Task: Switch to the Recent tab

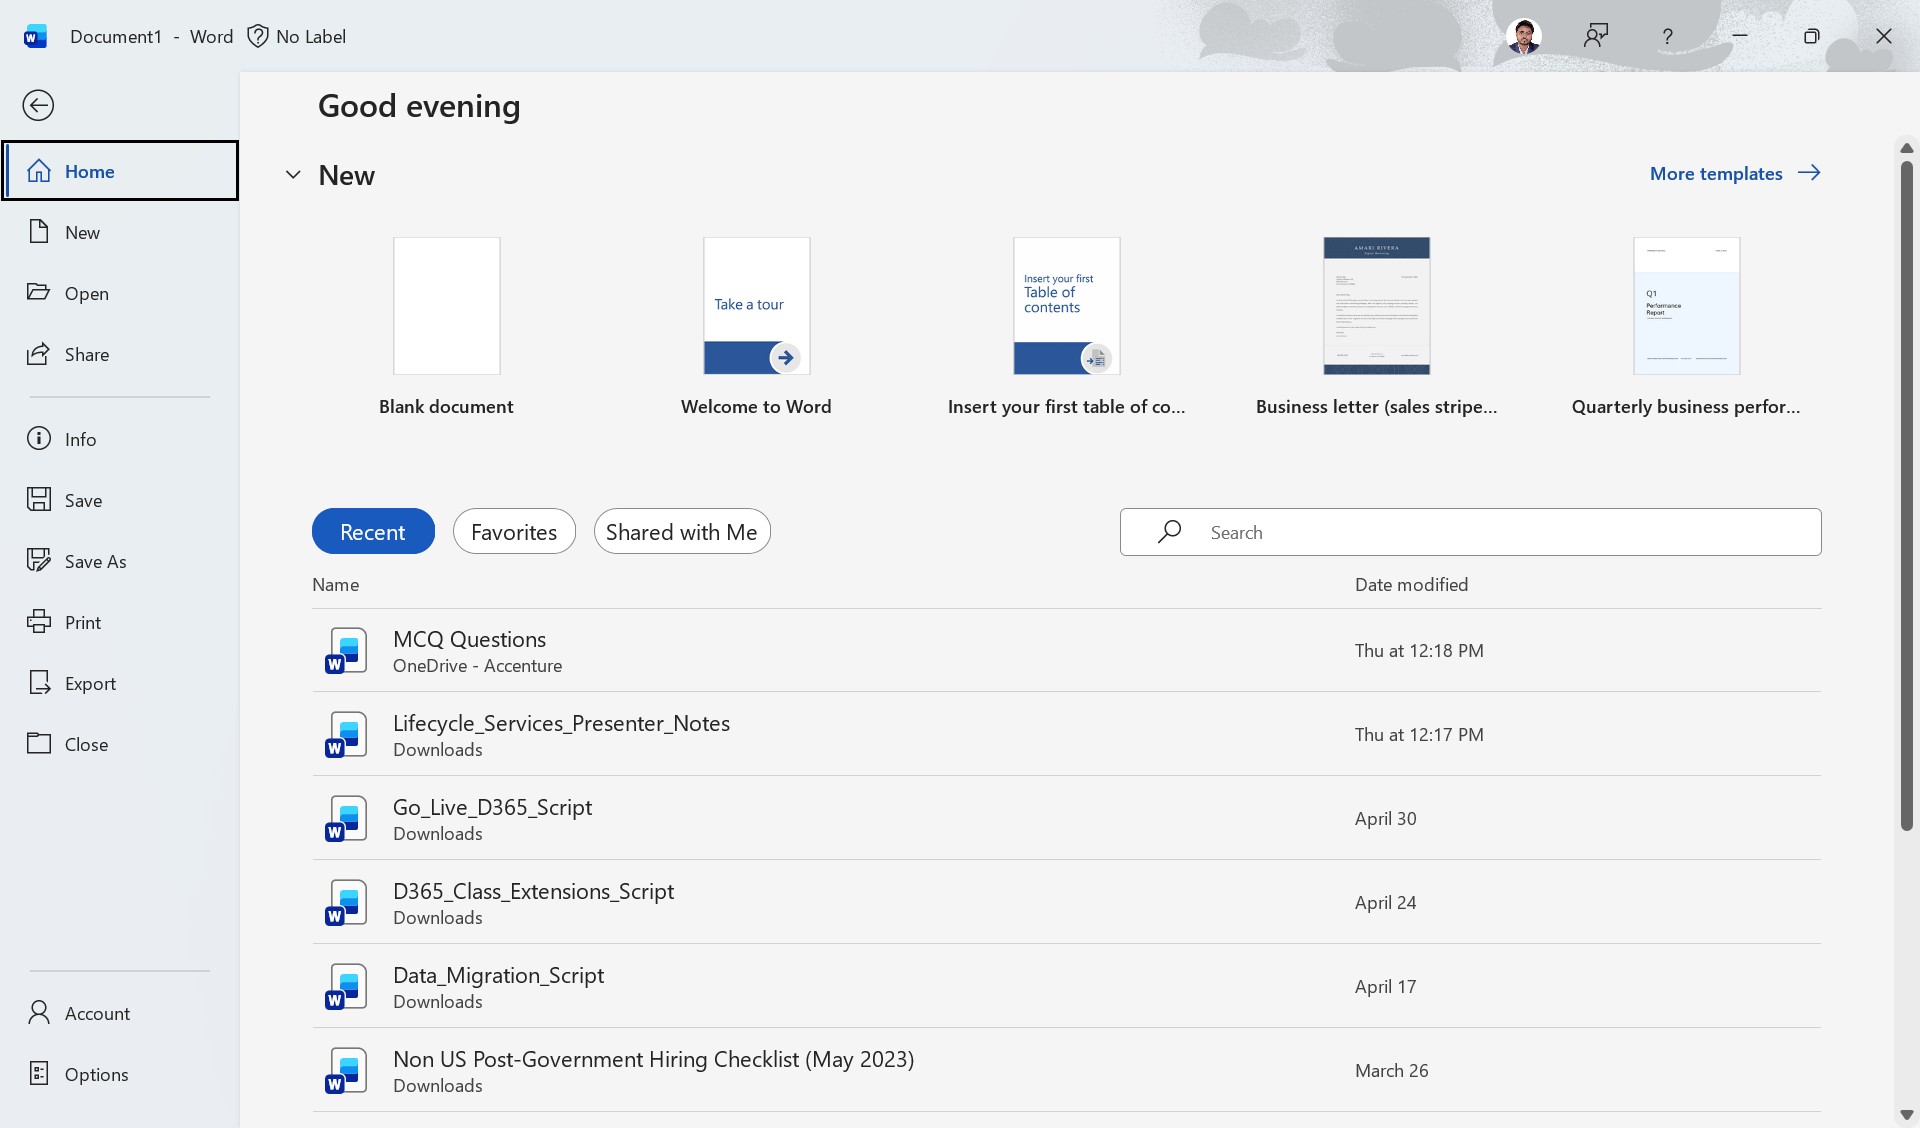Action: (x=373, y=531)
